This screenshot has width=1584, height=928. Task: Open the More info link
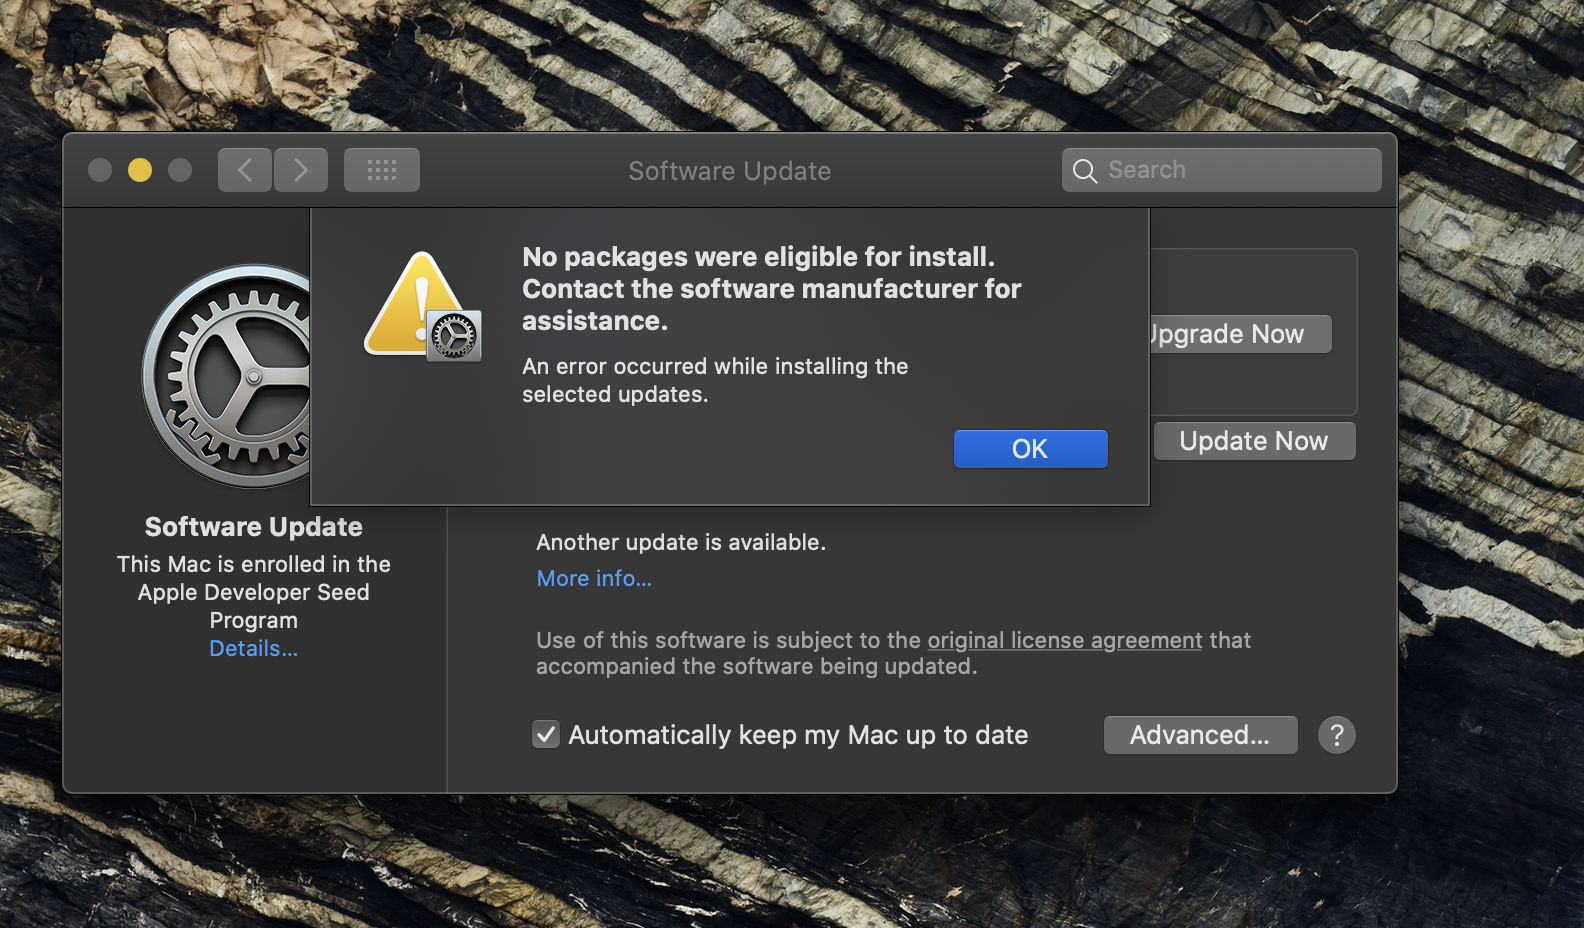[594, 578]
